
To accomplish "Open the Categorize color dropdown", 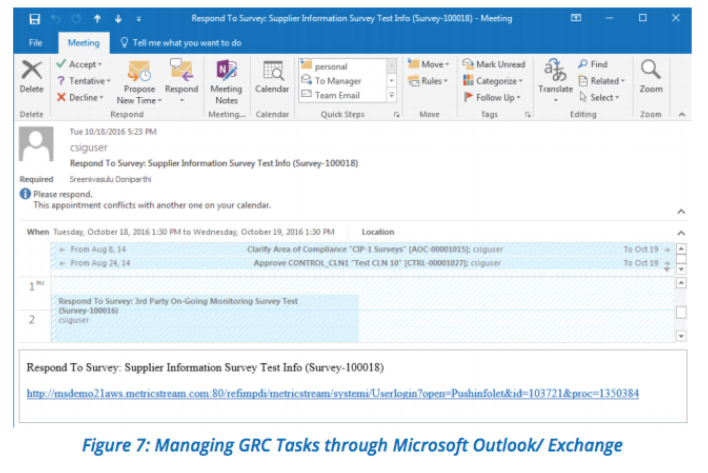I will 493,81.
